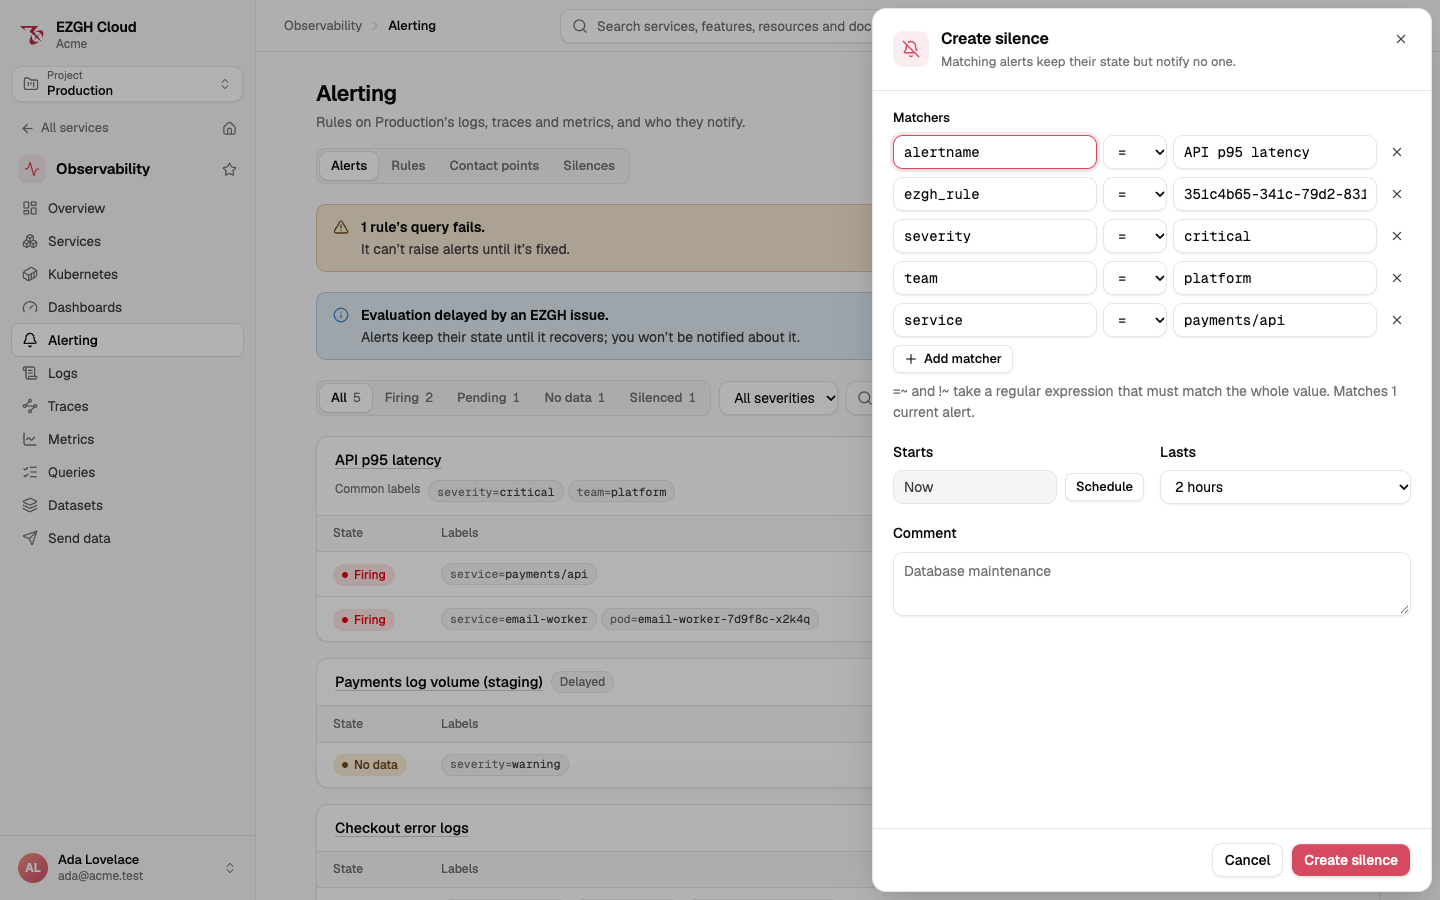1440x900 pixels.
Task: Filter alerts by Pending state
Action: point(488,398)
